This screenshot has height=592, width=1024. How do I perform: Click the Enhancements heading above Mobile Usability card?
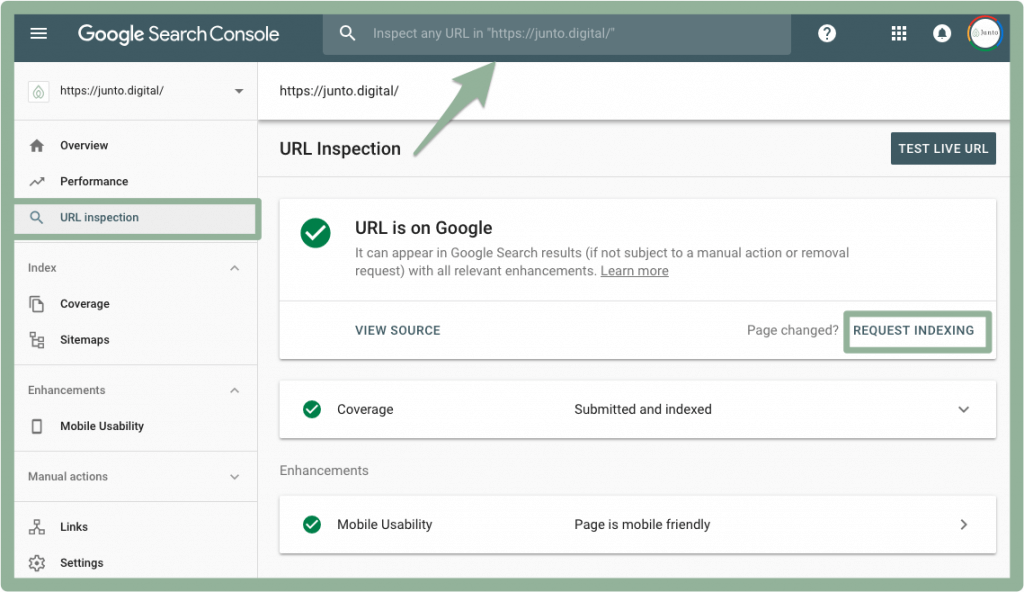pos(324,470)
